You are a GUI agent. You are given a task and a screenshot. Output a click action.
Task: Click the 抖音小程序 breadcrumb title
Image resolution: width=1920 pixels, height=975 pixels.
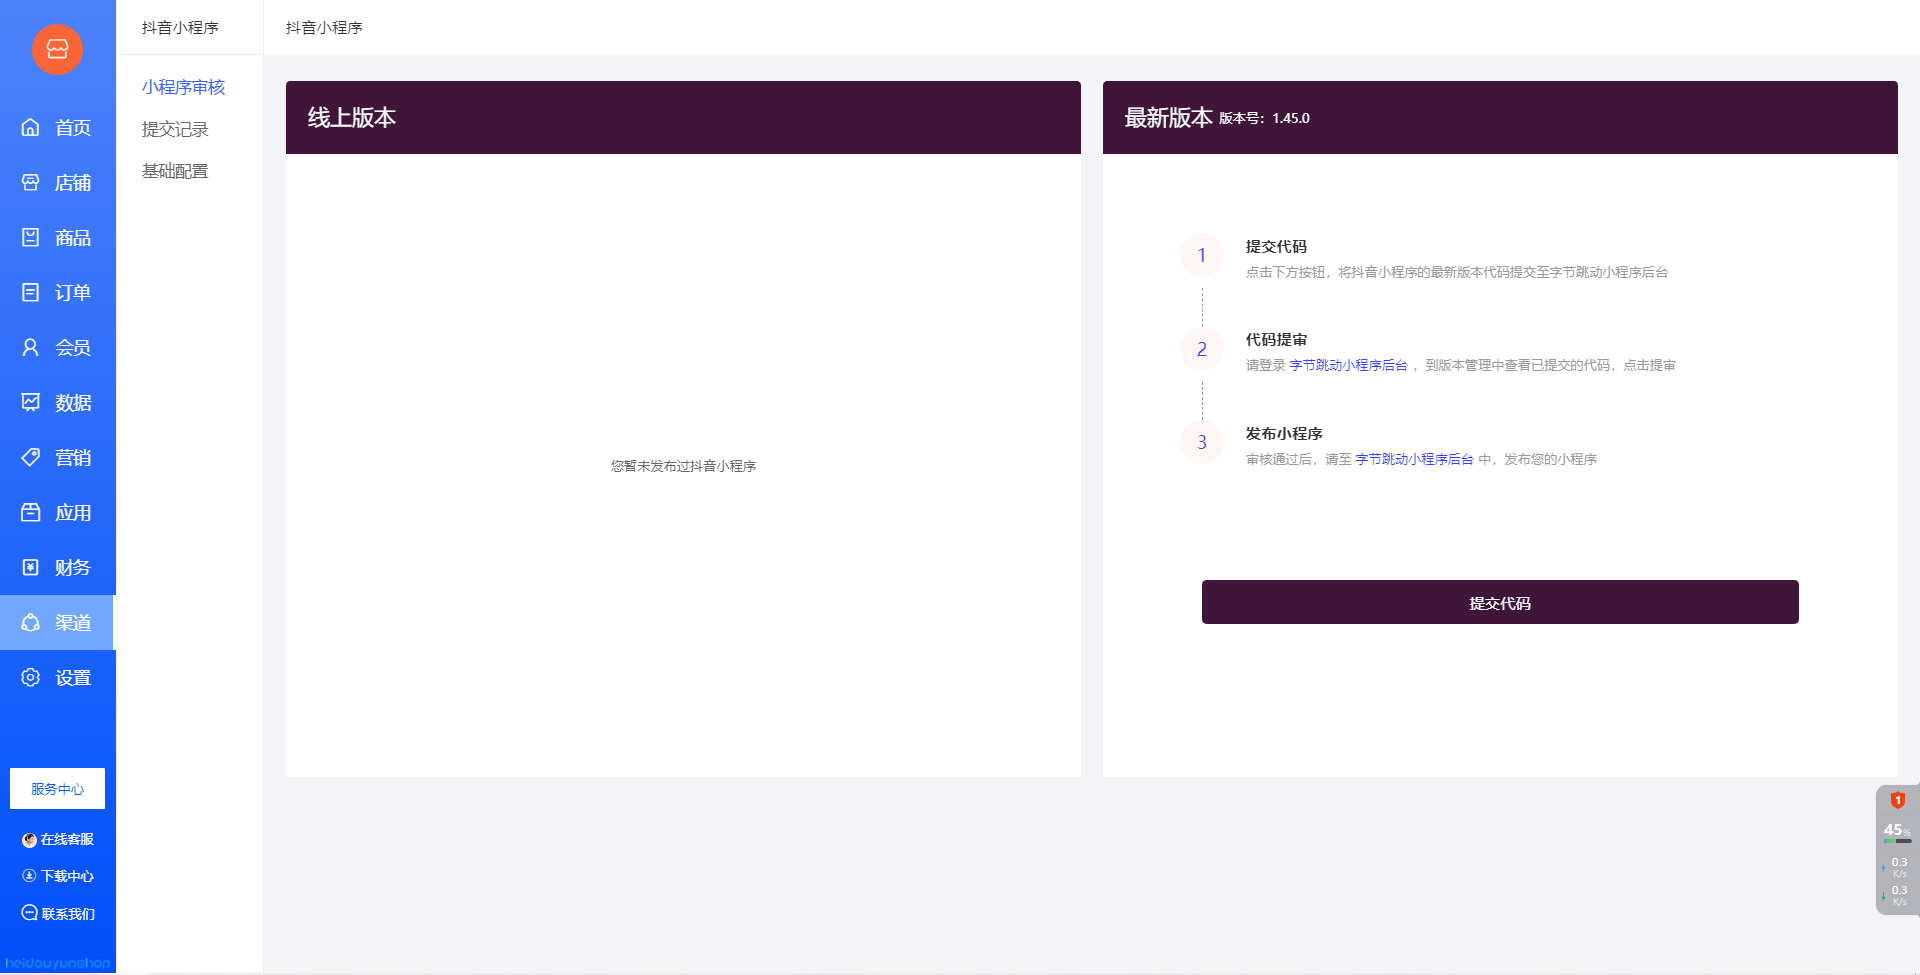click(x=324, y=28)
